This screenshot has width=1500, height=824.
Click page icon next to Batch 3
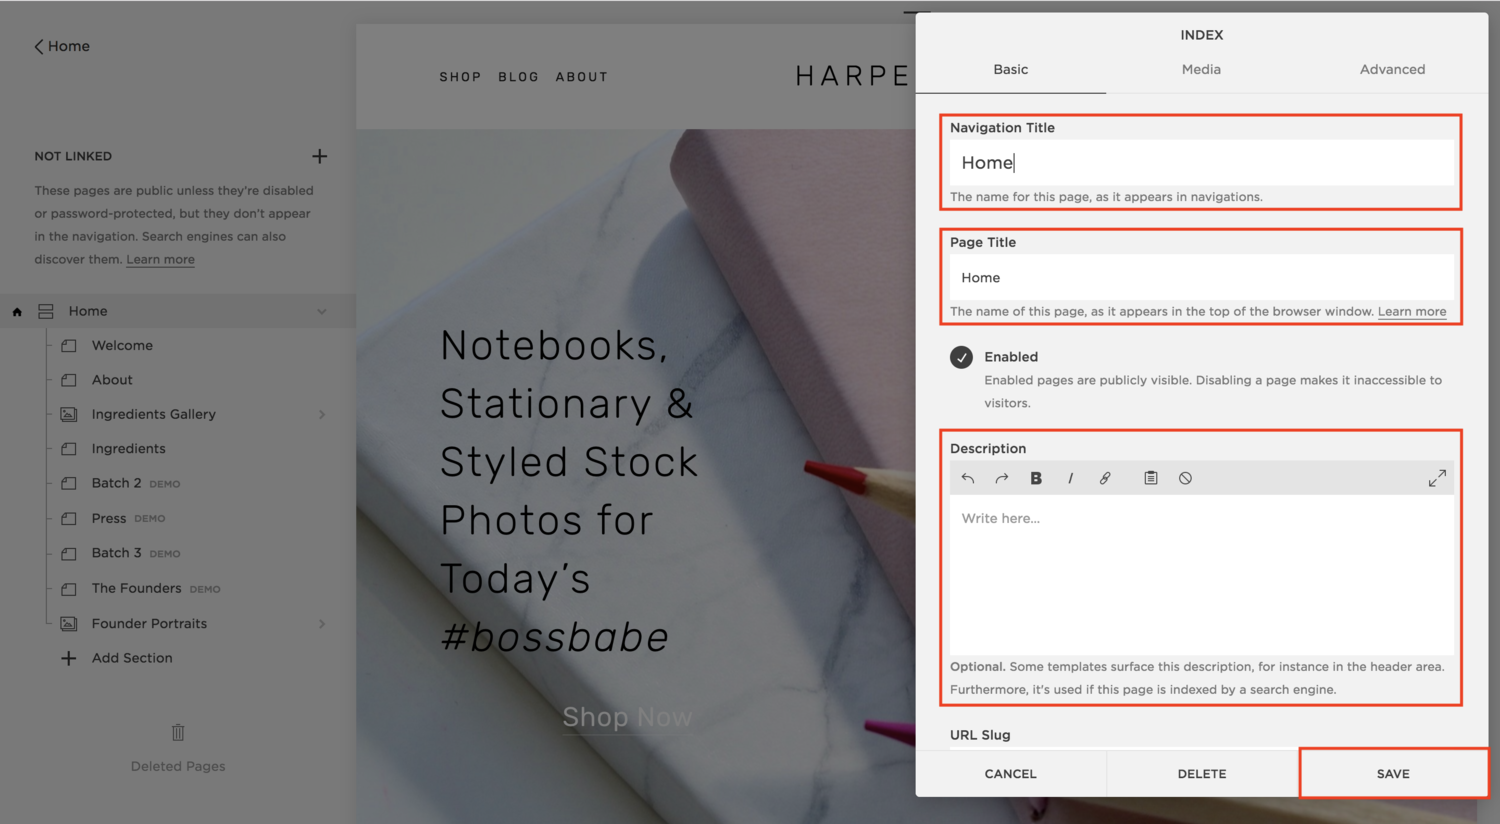click(x=69, y=554)
